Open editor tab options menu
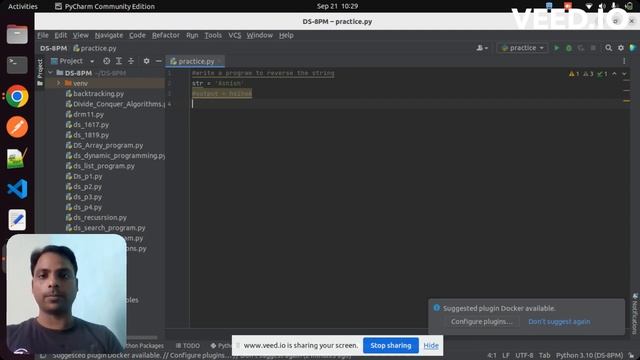Screen dimensions: 640x360 624,61
